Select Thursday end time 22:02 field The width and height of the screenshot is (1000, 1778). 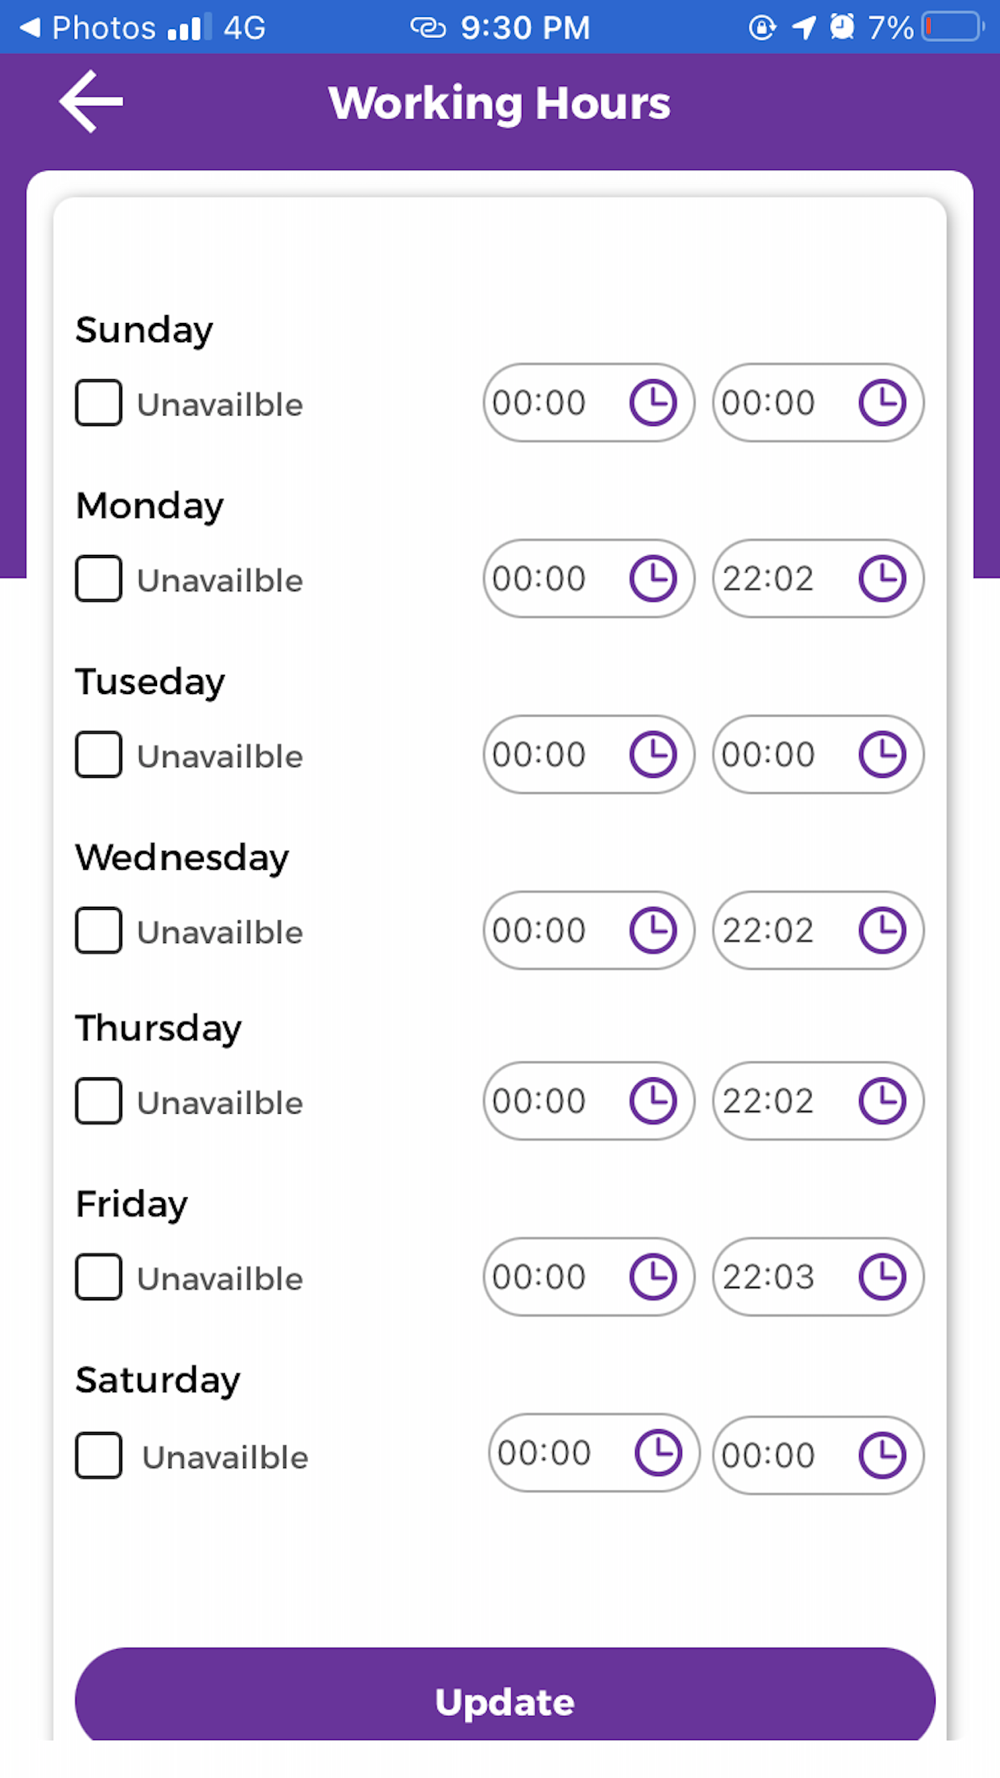(769, 1101)
